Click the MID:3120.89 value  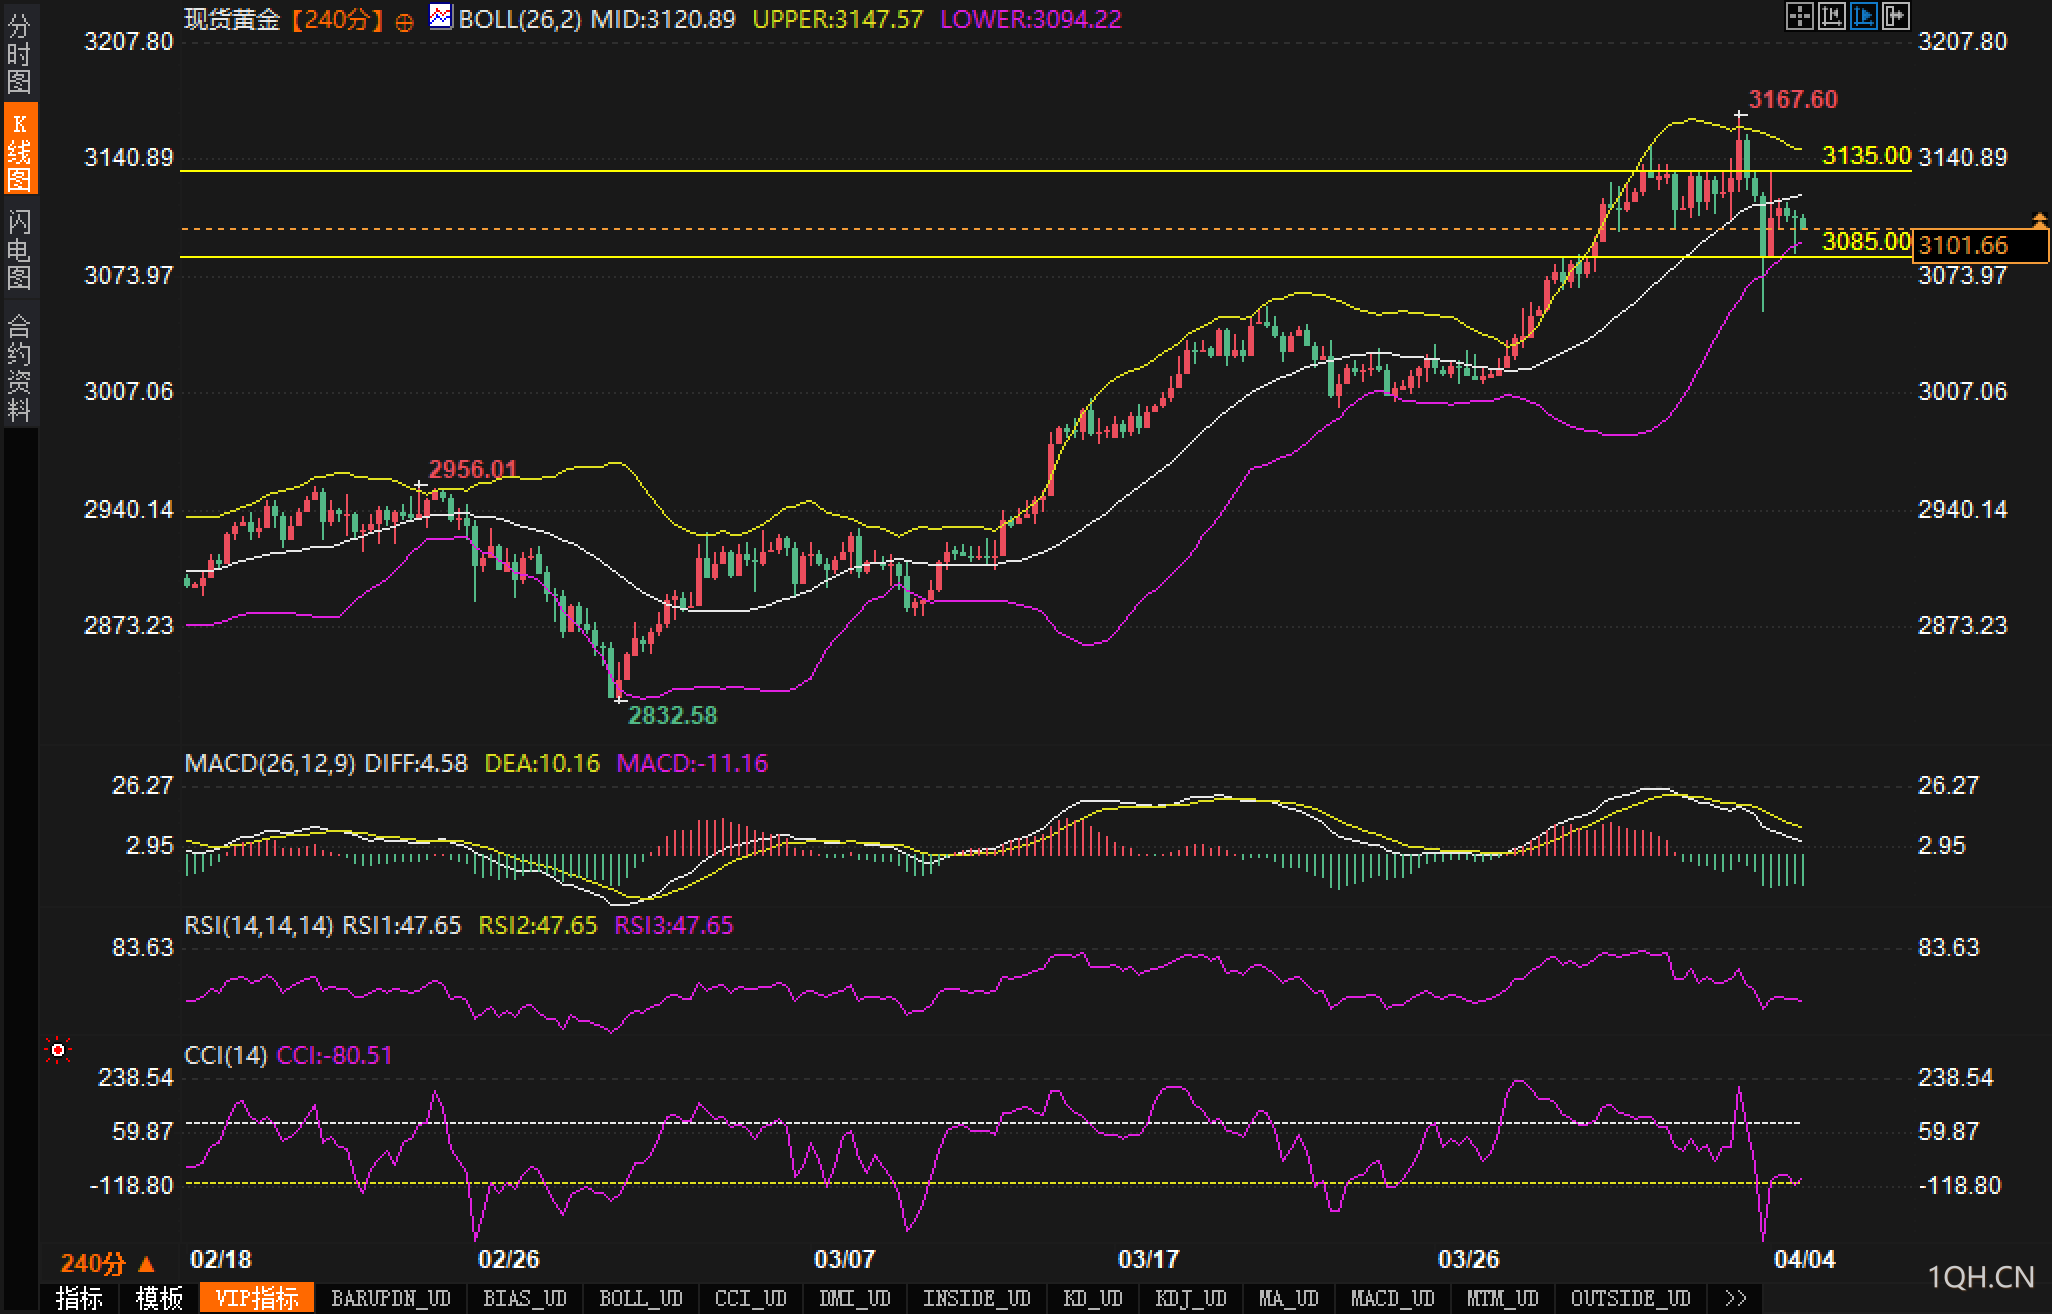coord(663,19)
